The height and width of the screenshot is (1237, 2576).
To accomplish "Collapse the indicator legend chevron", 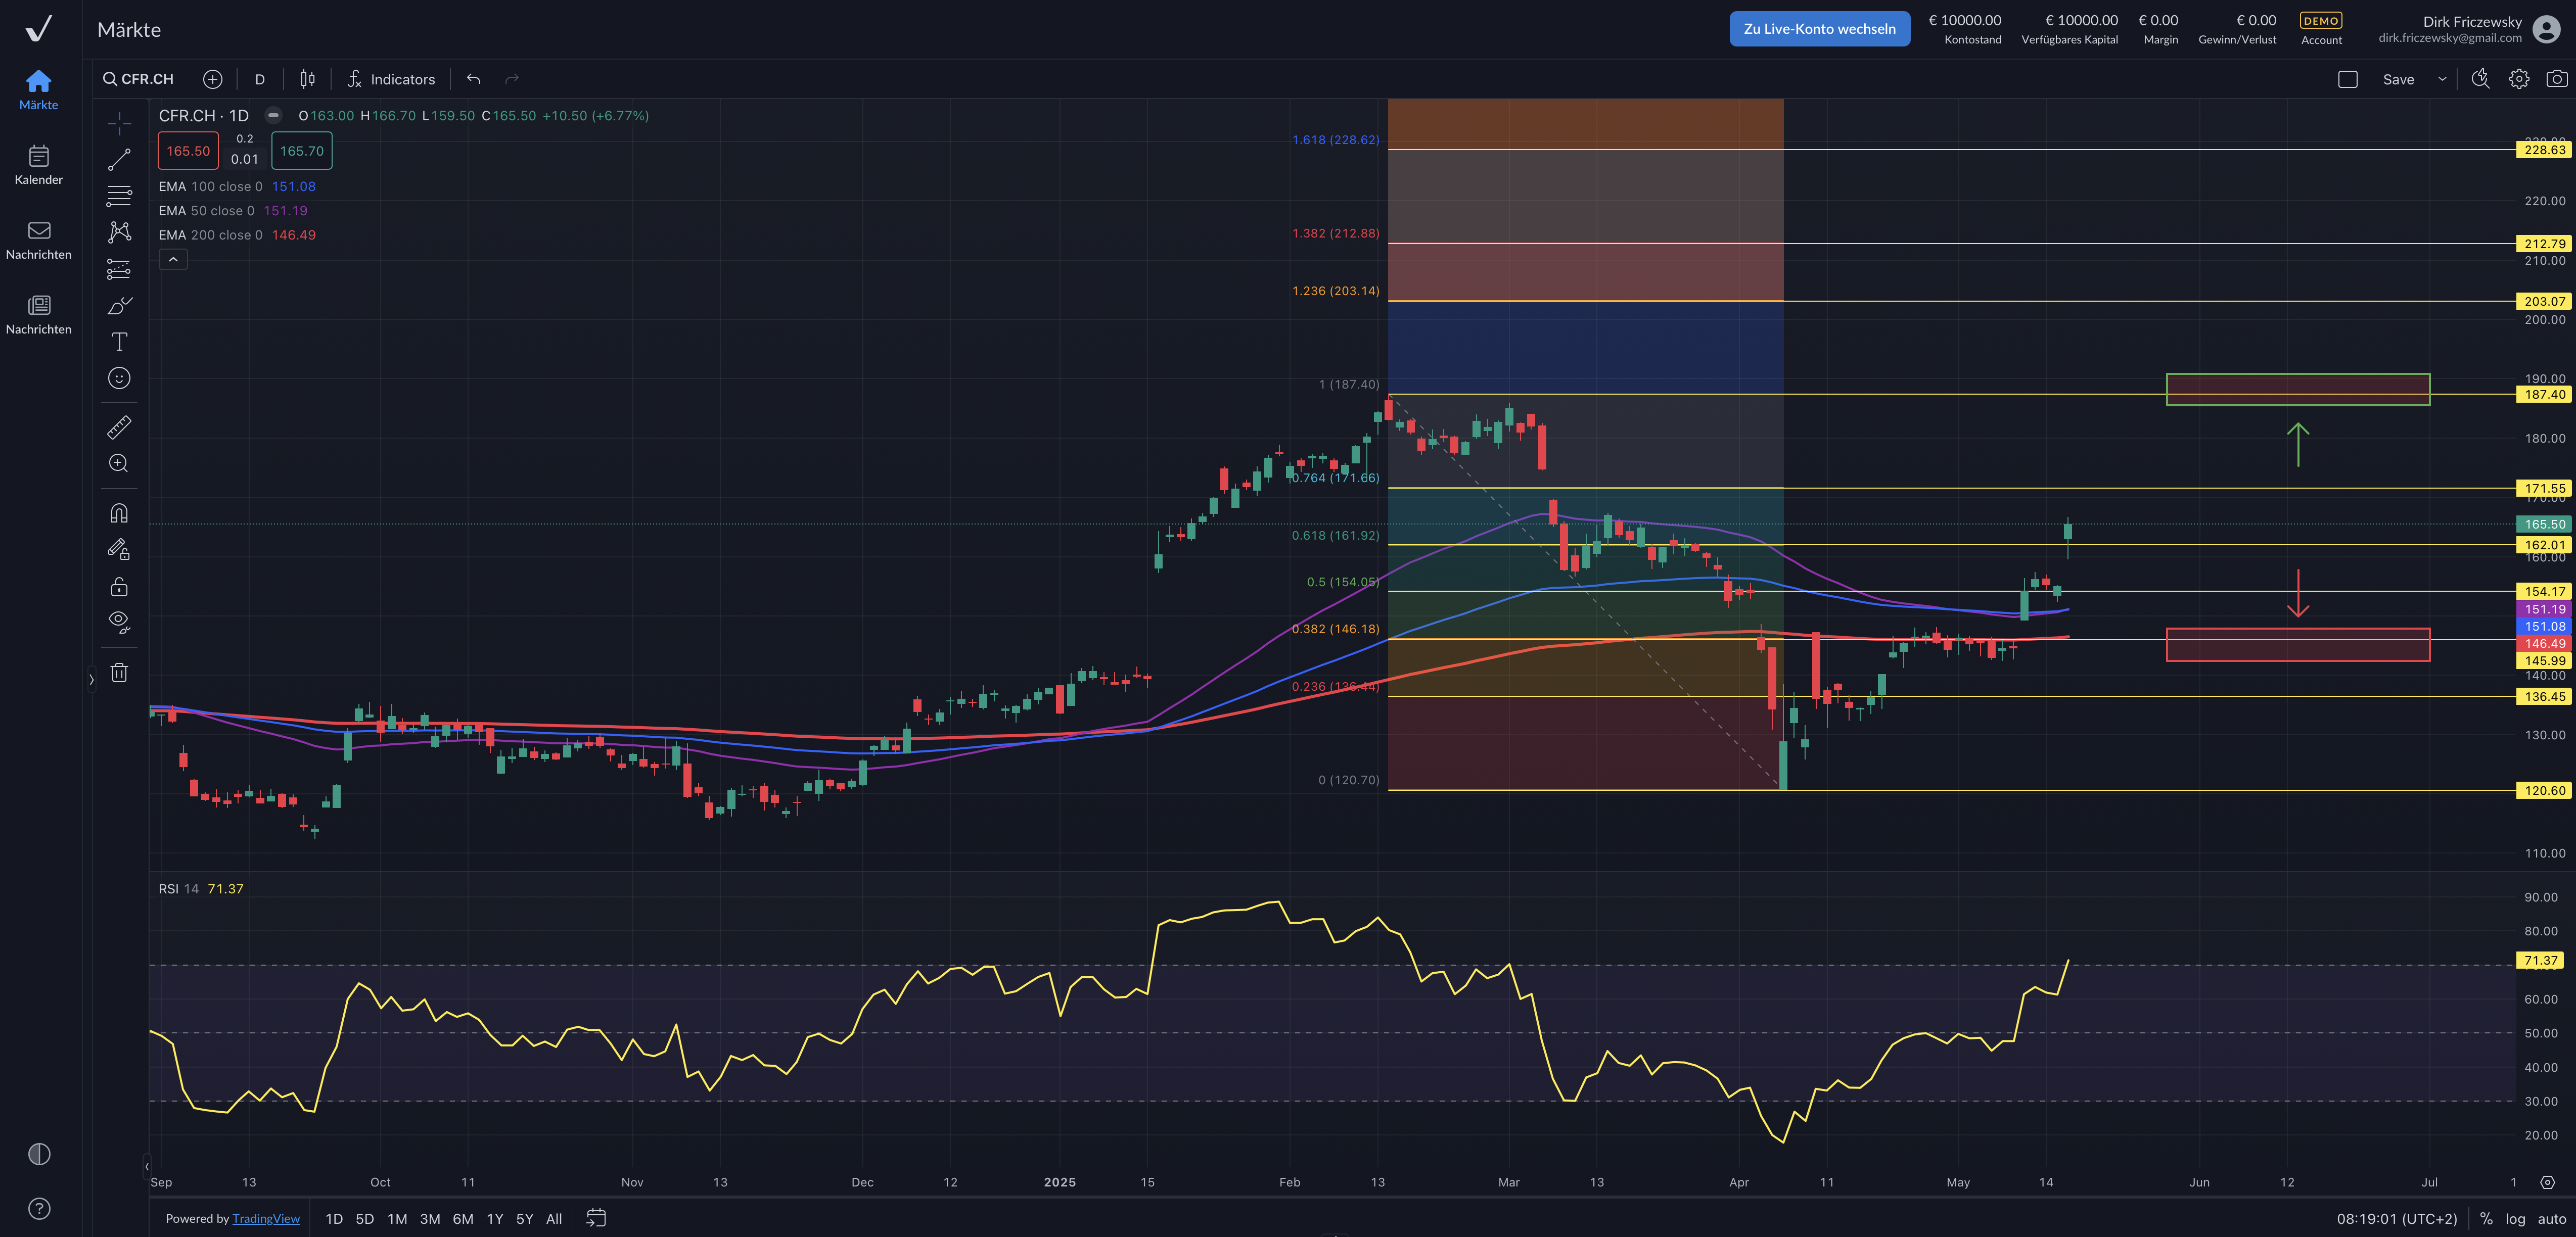I will tap(173, 259).
